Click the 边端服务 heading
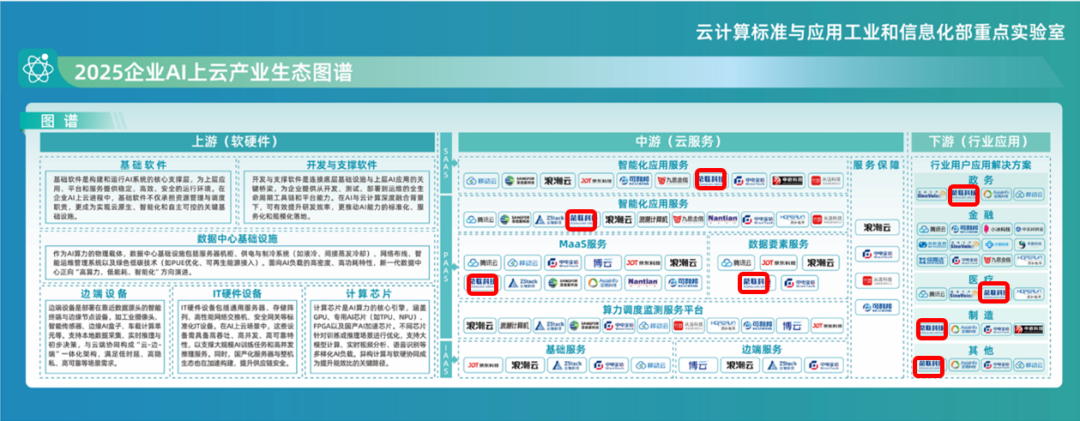 762,349
